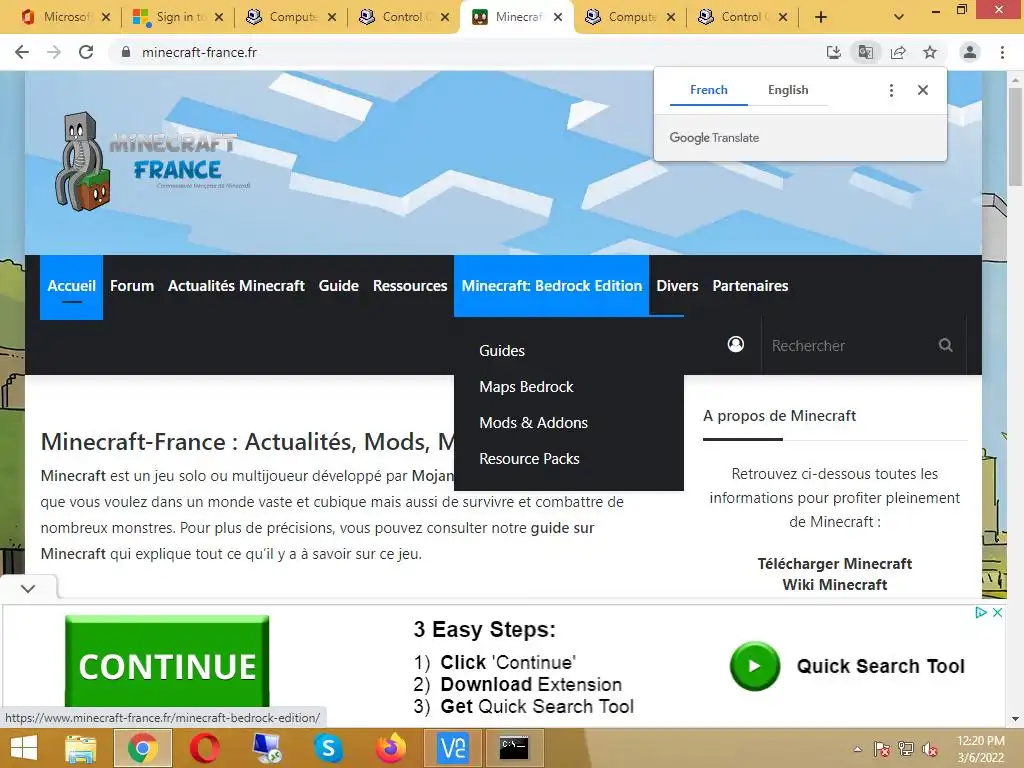Click the user account icon near search
1024x768 pixels.
click(736, 344)
